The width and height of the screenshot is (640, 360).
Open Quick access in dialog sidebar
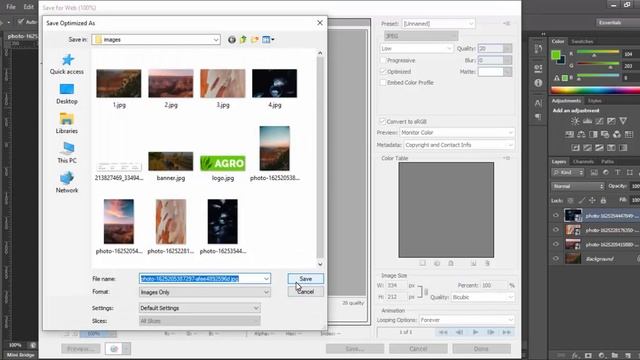pos(67,64)
